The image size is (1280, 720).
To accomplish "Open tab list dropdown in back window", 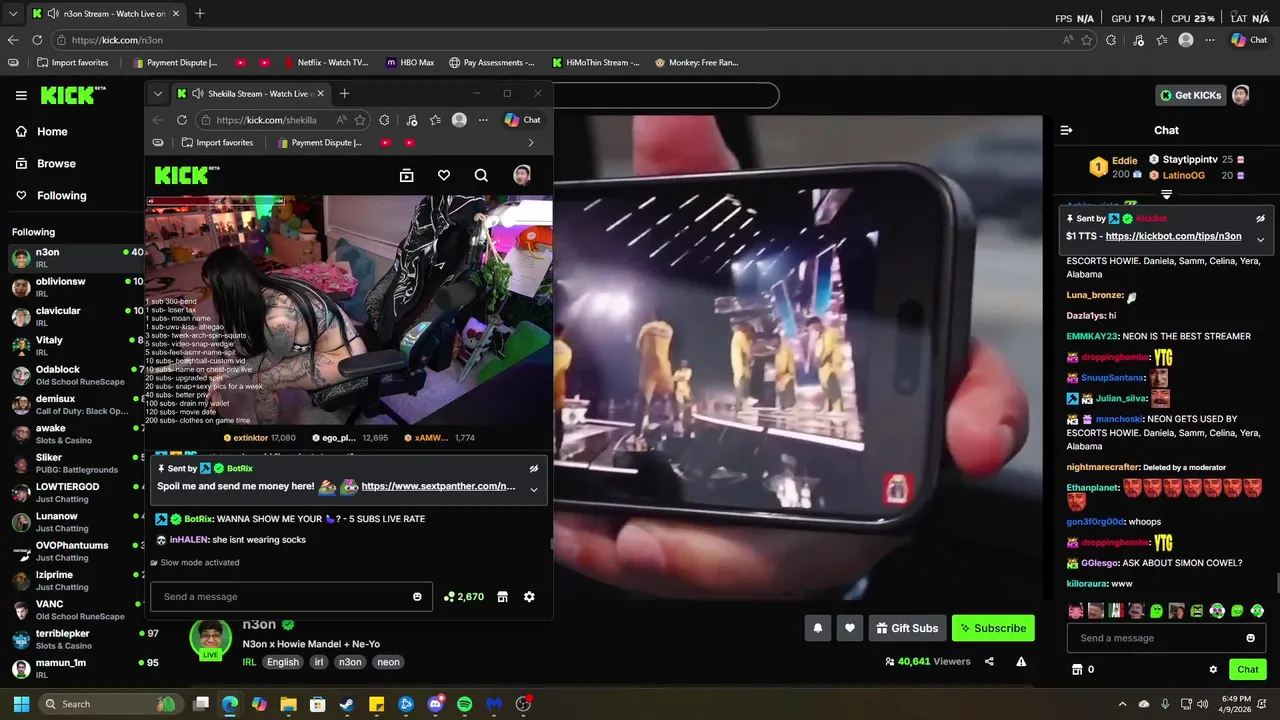I will click(x=12, y=14).
